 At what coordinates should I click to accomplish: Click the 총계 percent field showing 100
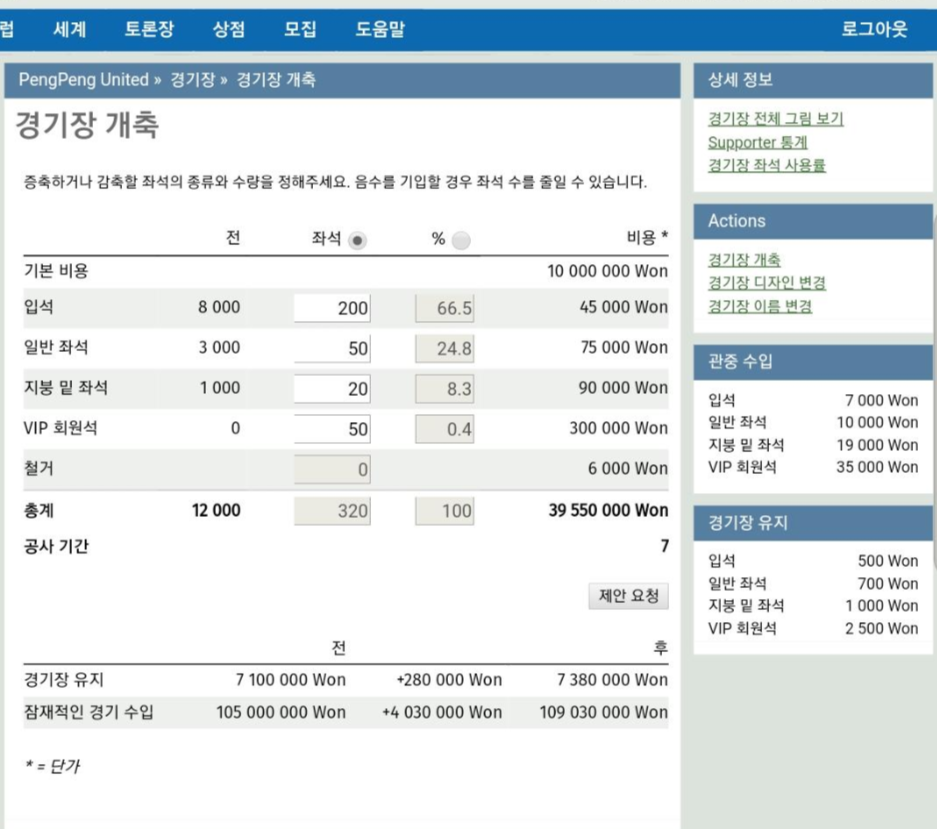(x=445, y=511)
